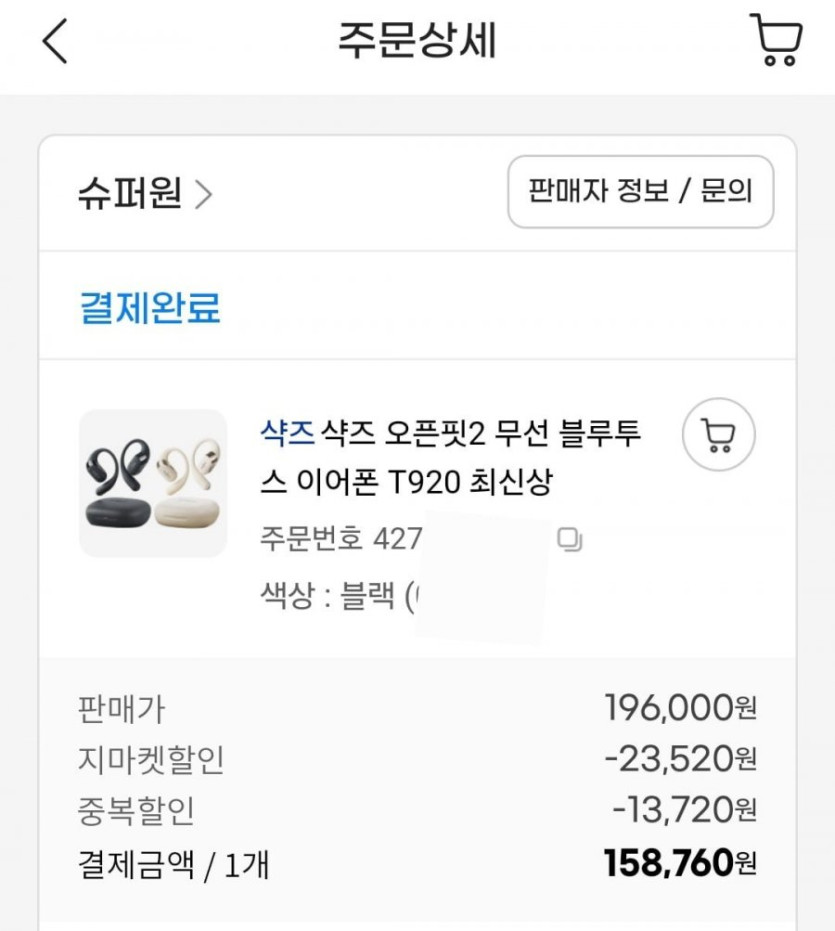Tap the 주문상세 page title

[x=417, y=42]
